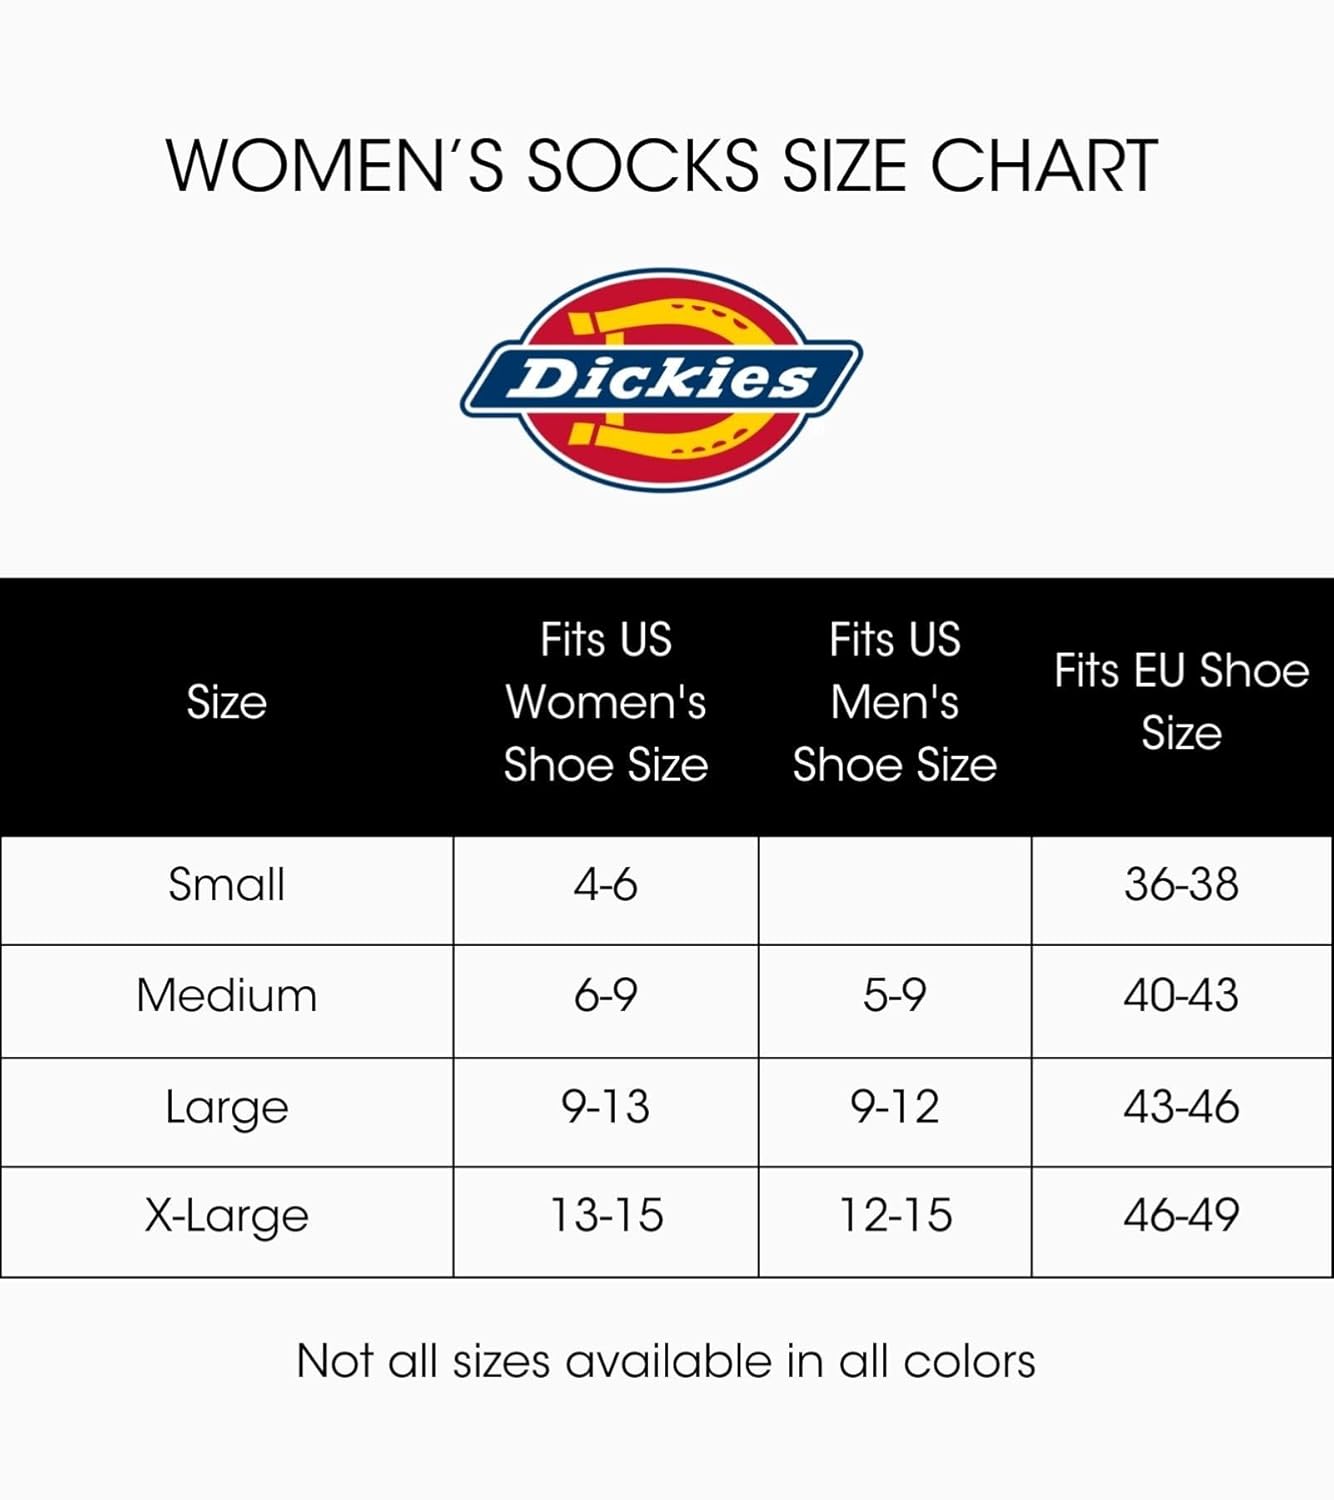This screenshot has width=1334, height=1500.
Task: Select the Fits EU Shoe Size header
Action: pyautogui.click(x=1181, y=702)
